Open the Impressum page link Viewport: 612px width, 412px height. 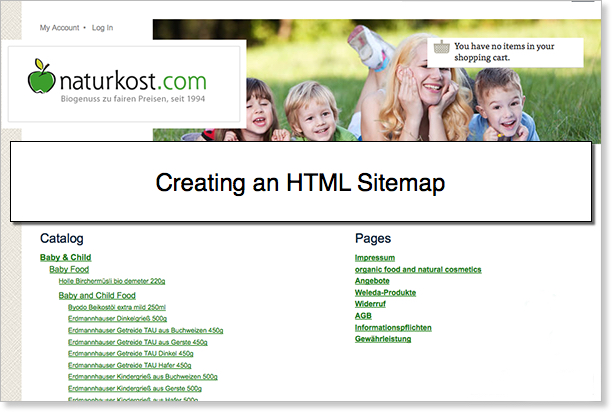click(375, 258)
